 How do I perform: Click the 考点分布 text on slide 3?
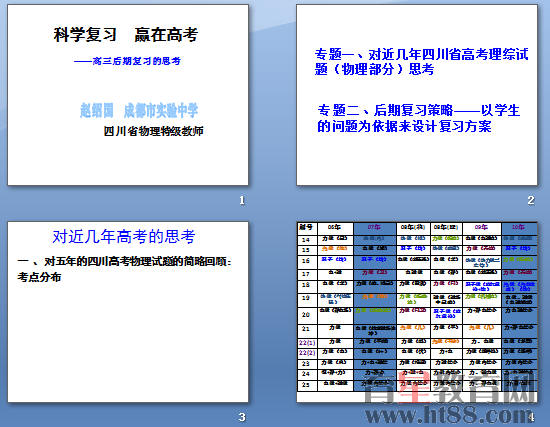39,277
